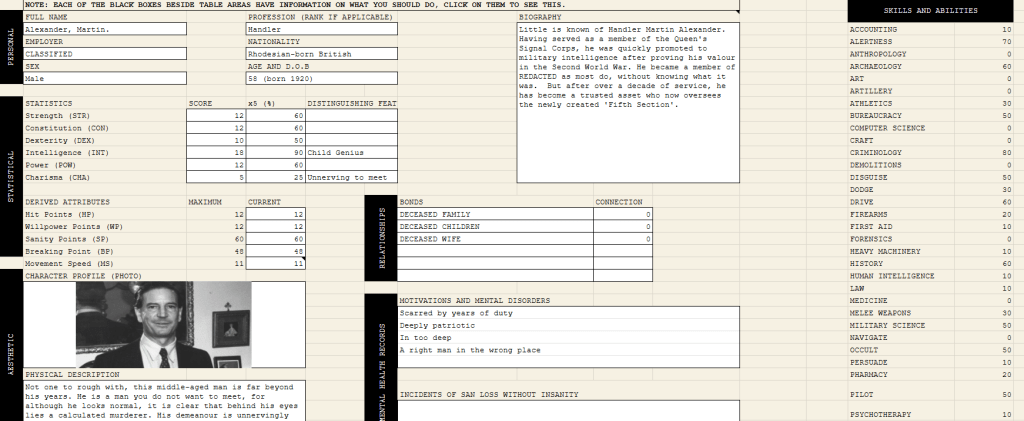The width and height of the screenshot is (1024, 421).
Task: Select the Employer field showing CLASSIFIED
Action: coord(105,54)
